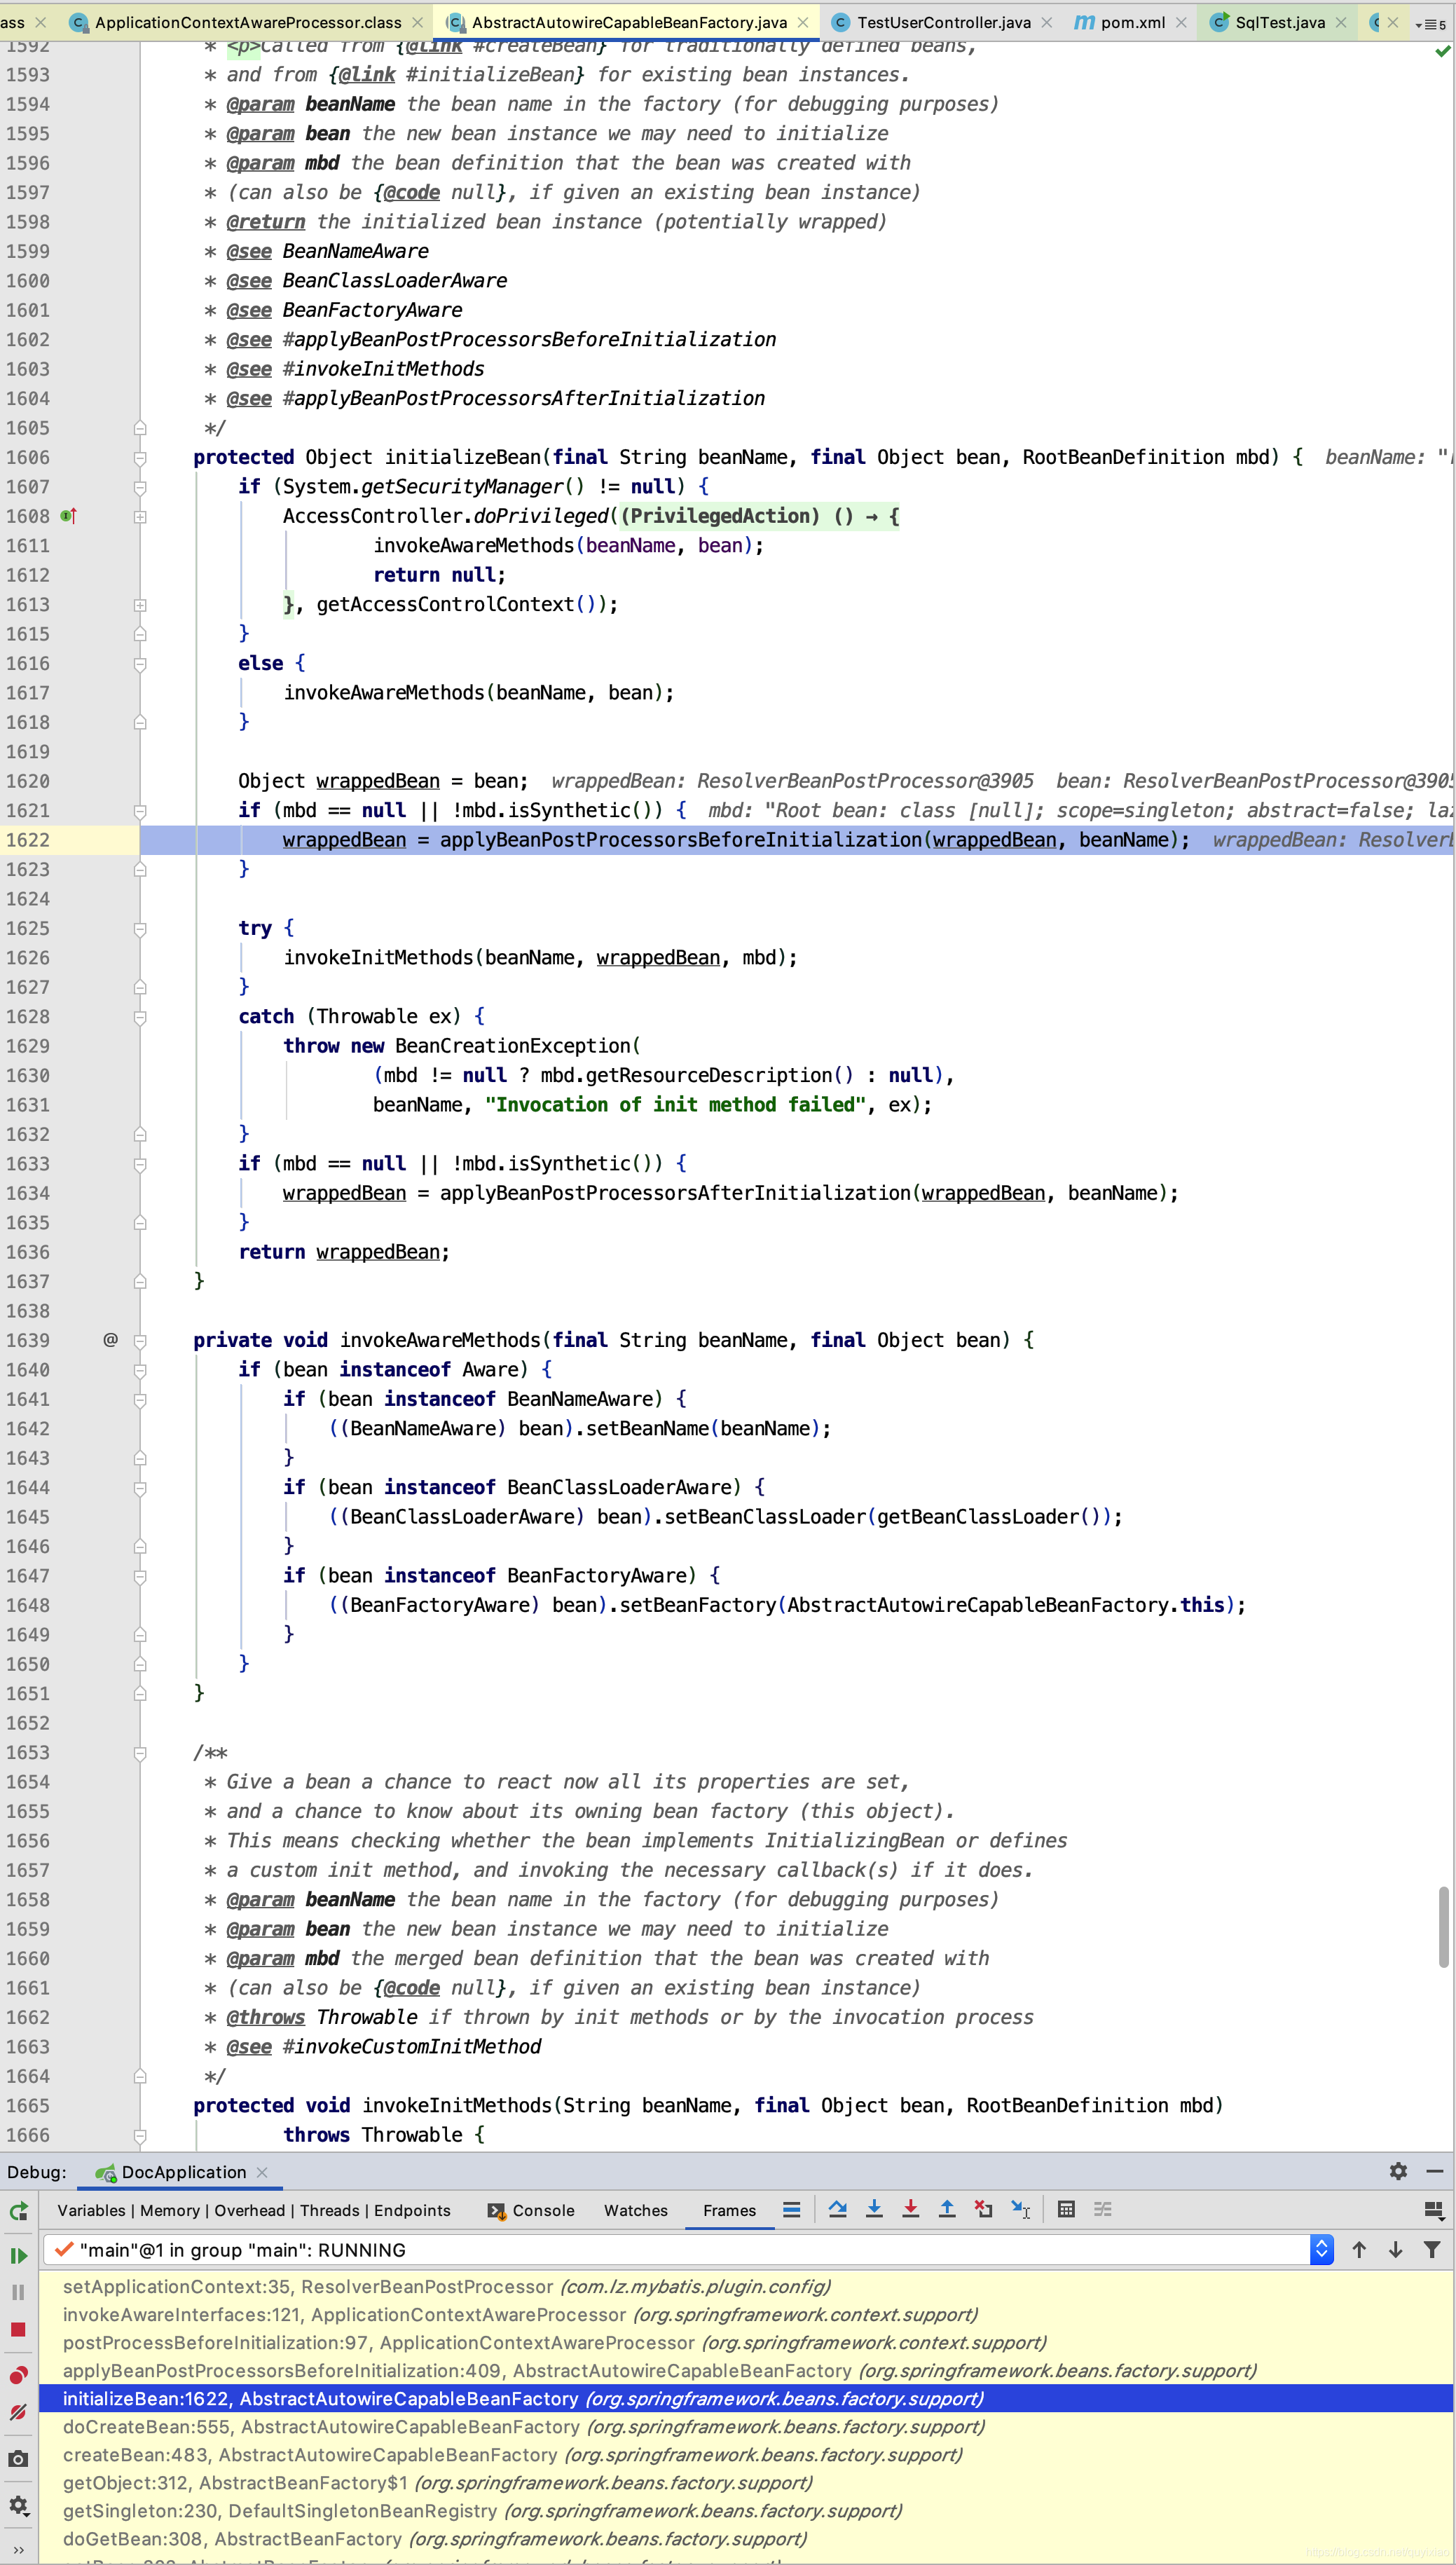Click the Step Out icon
This screenshot has width=1456, height=2565.
[x=947, y=2210]
